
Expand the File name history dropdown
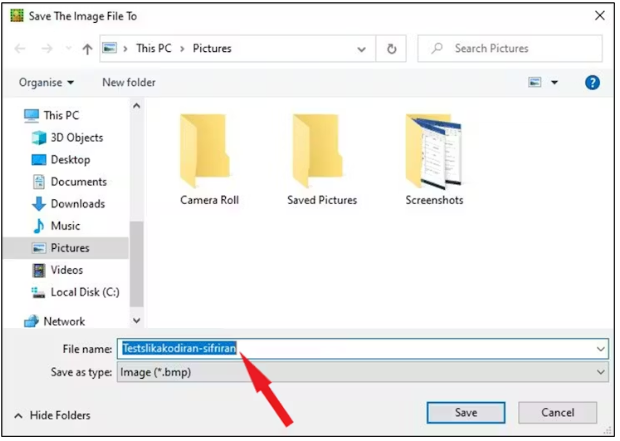[x=600, y=349]
